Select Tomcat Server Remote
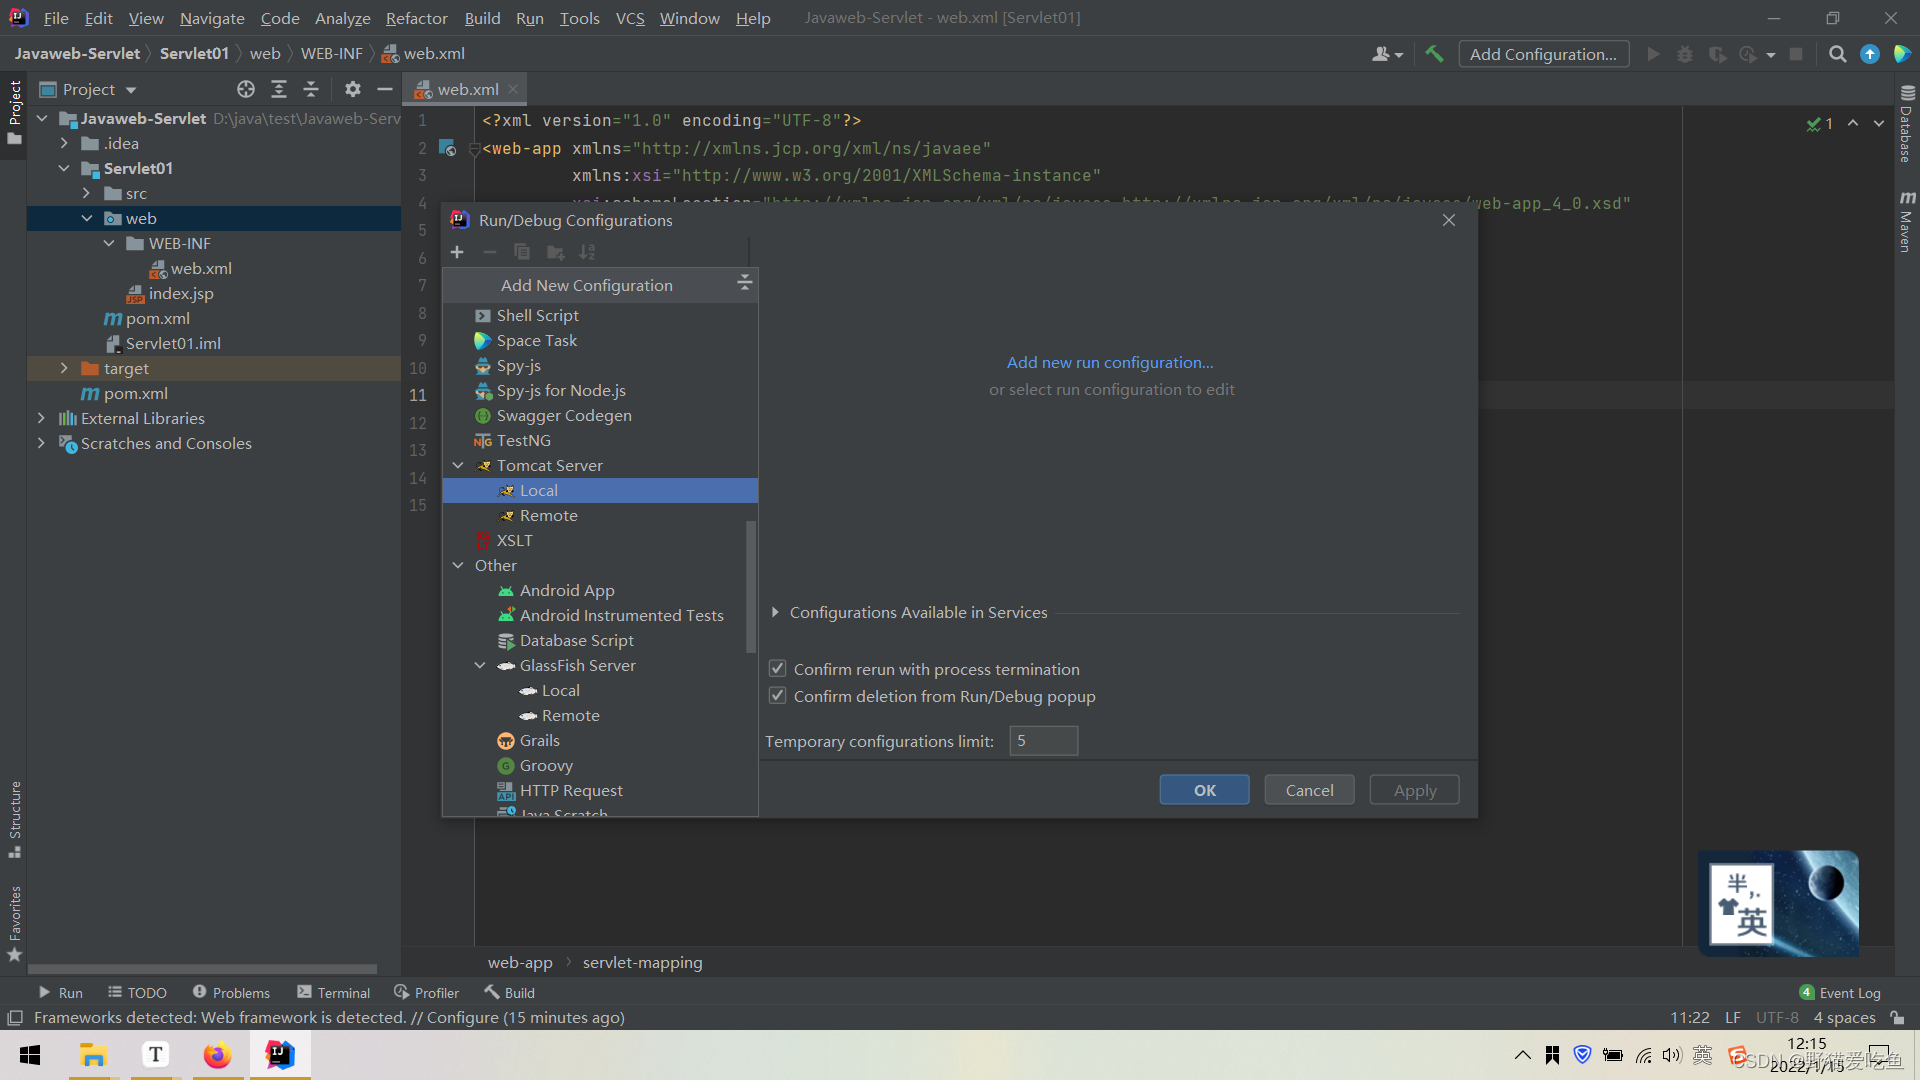Screen dimensions: 1920x1080 [600, 515]
